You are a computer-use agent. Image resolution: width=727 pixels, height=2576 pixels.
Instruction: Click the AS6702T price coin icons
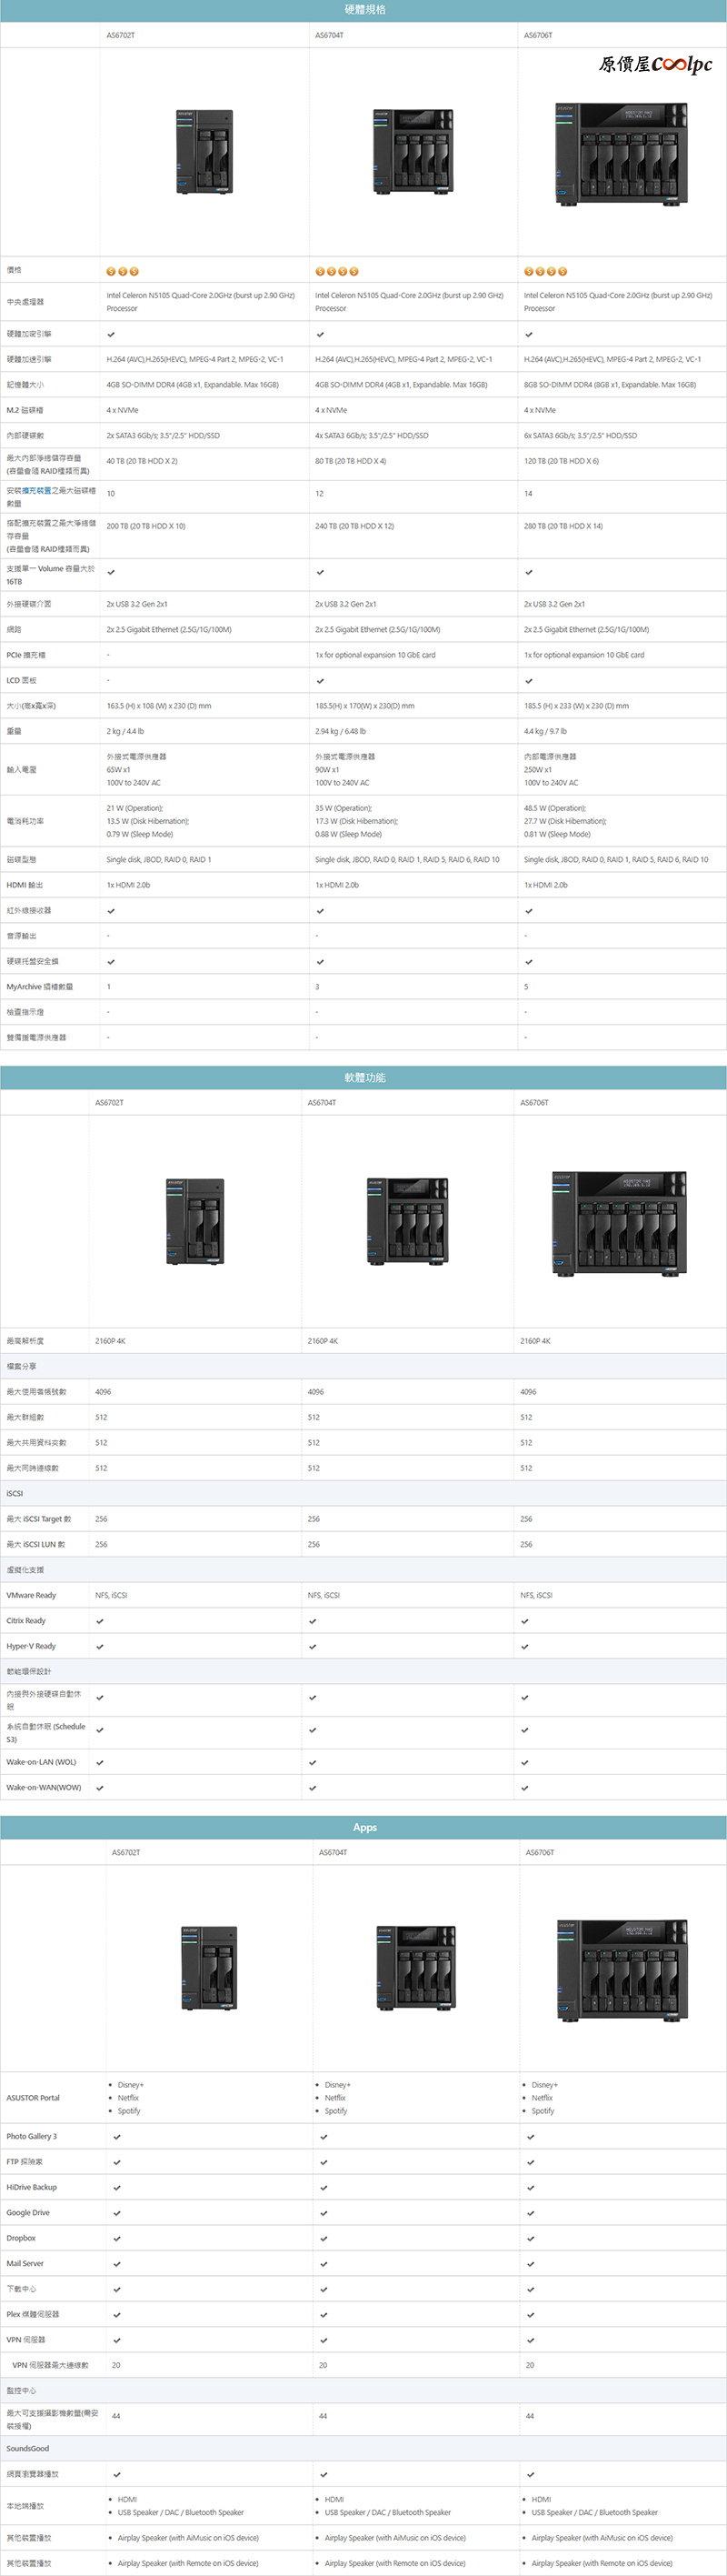coord(123,271)
